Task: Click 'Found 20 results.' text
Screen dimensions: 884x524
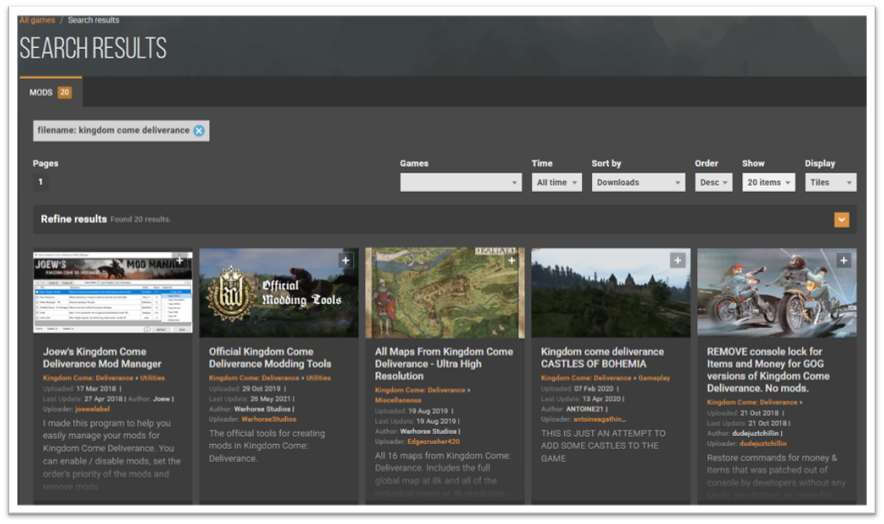Action: (140, 220)
